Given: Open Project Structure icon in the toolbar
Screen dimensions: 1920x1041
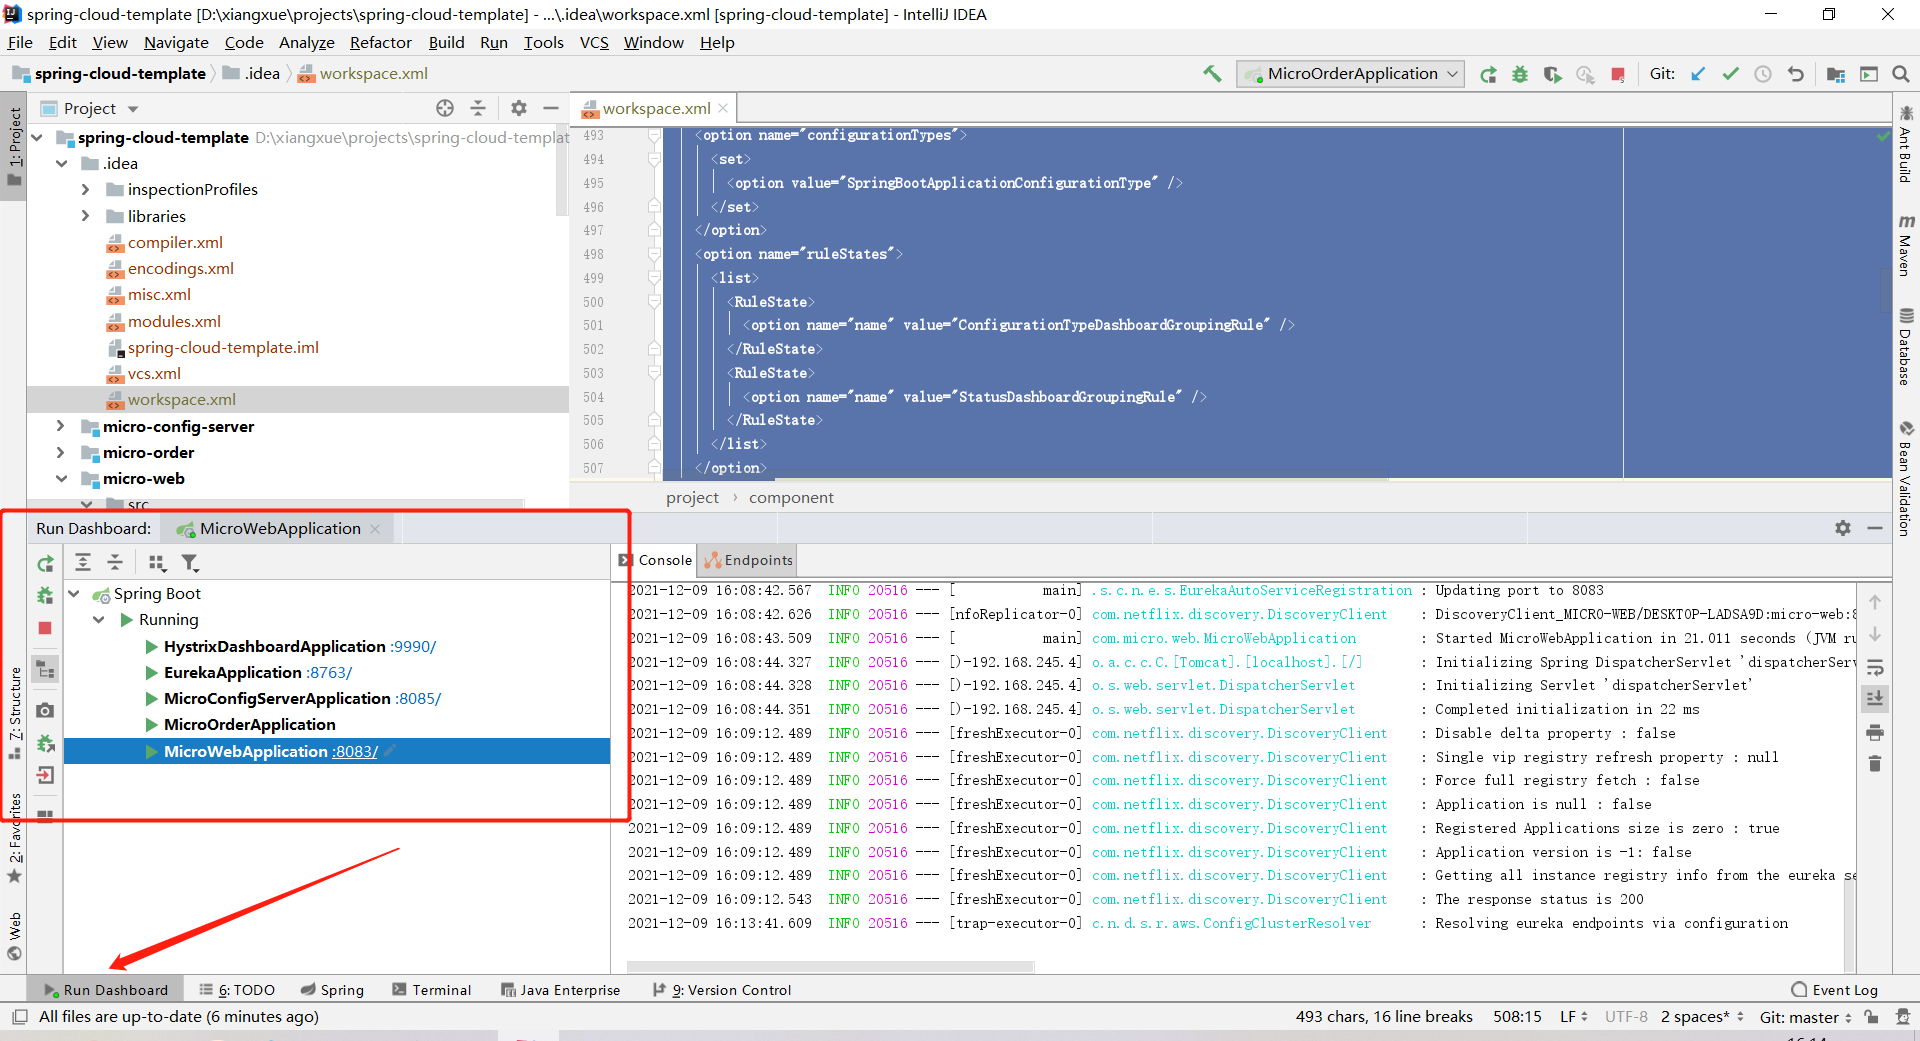Looking at the screenshot, I should [1836, 74].
